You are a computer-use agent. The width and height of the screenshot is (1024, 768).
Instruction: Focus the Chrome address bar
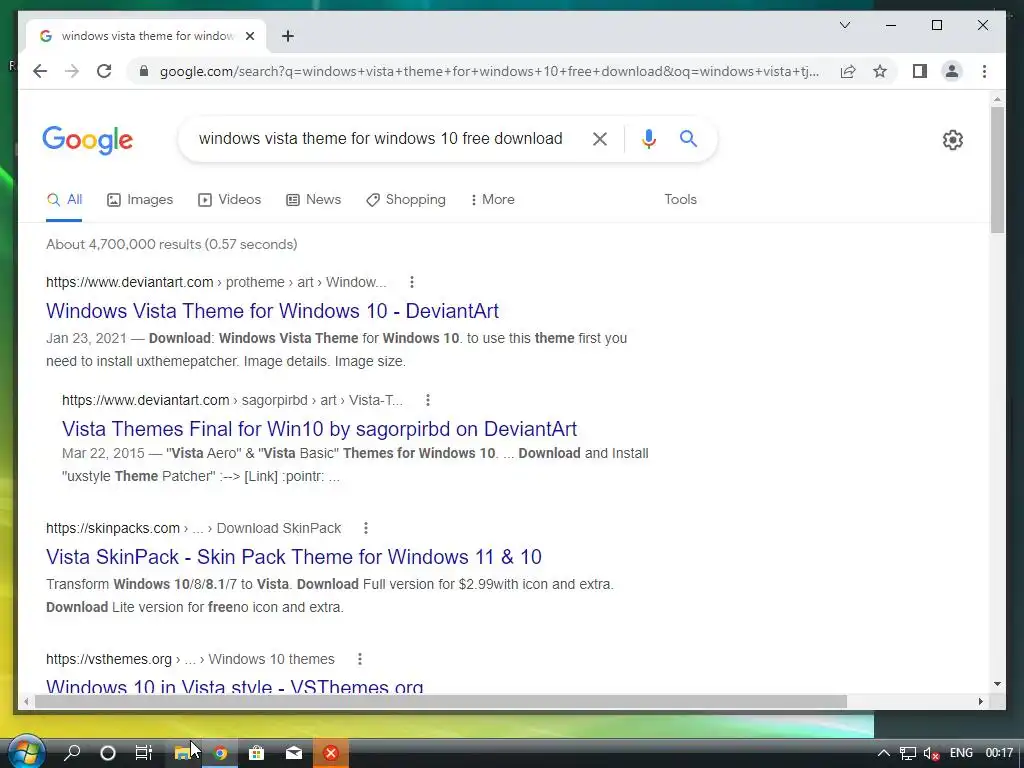point(488,71)
